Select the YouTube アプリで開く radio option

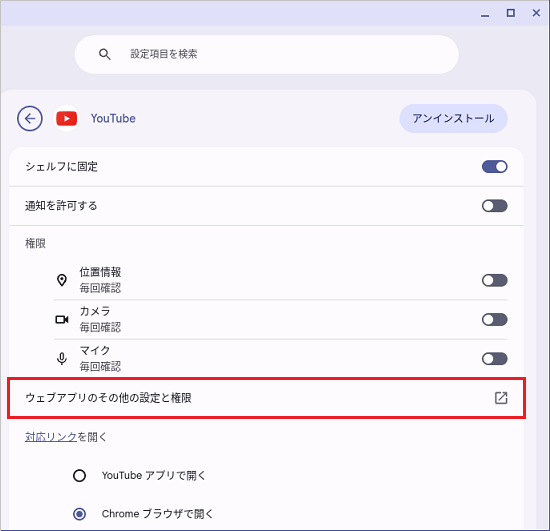pyautogui.click(x=79, y=476)
